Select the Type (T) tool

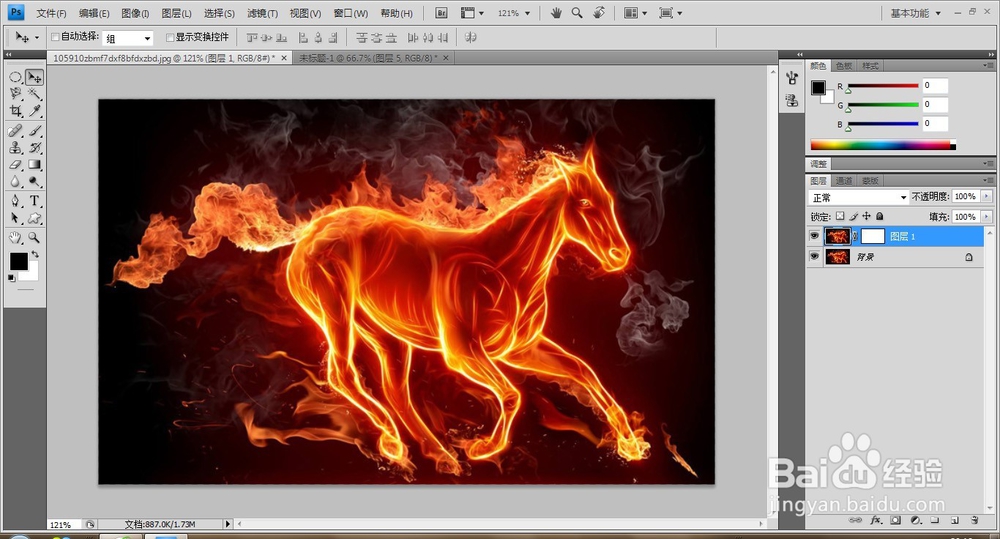pos(34,201)
